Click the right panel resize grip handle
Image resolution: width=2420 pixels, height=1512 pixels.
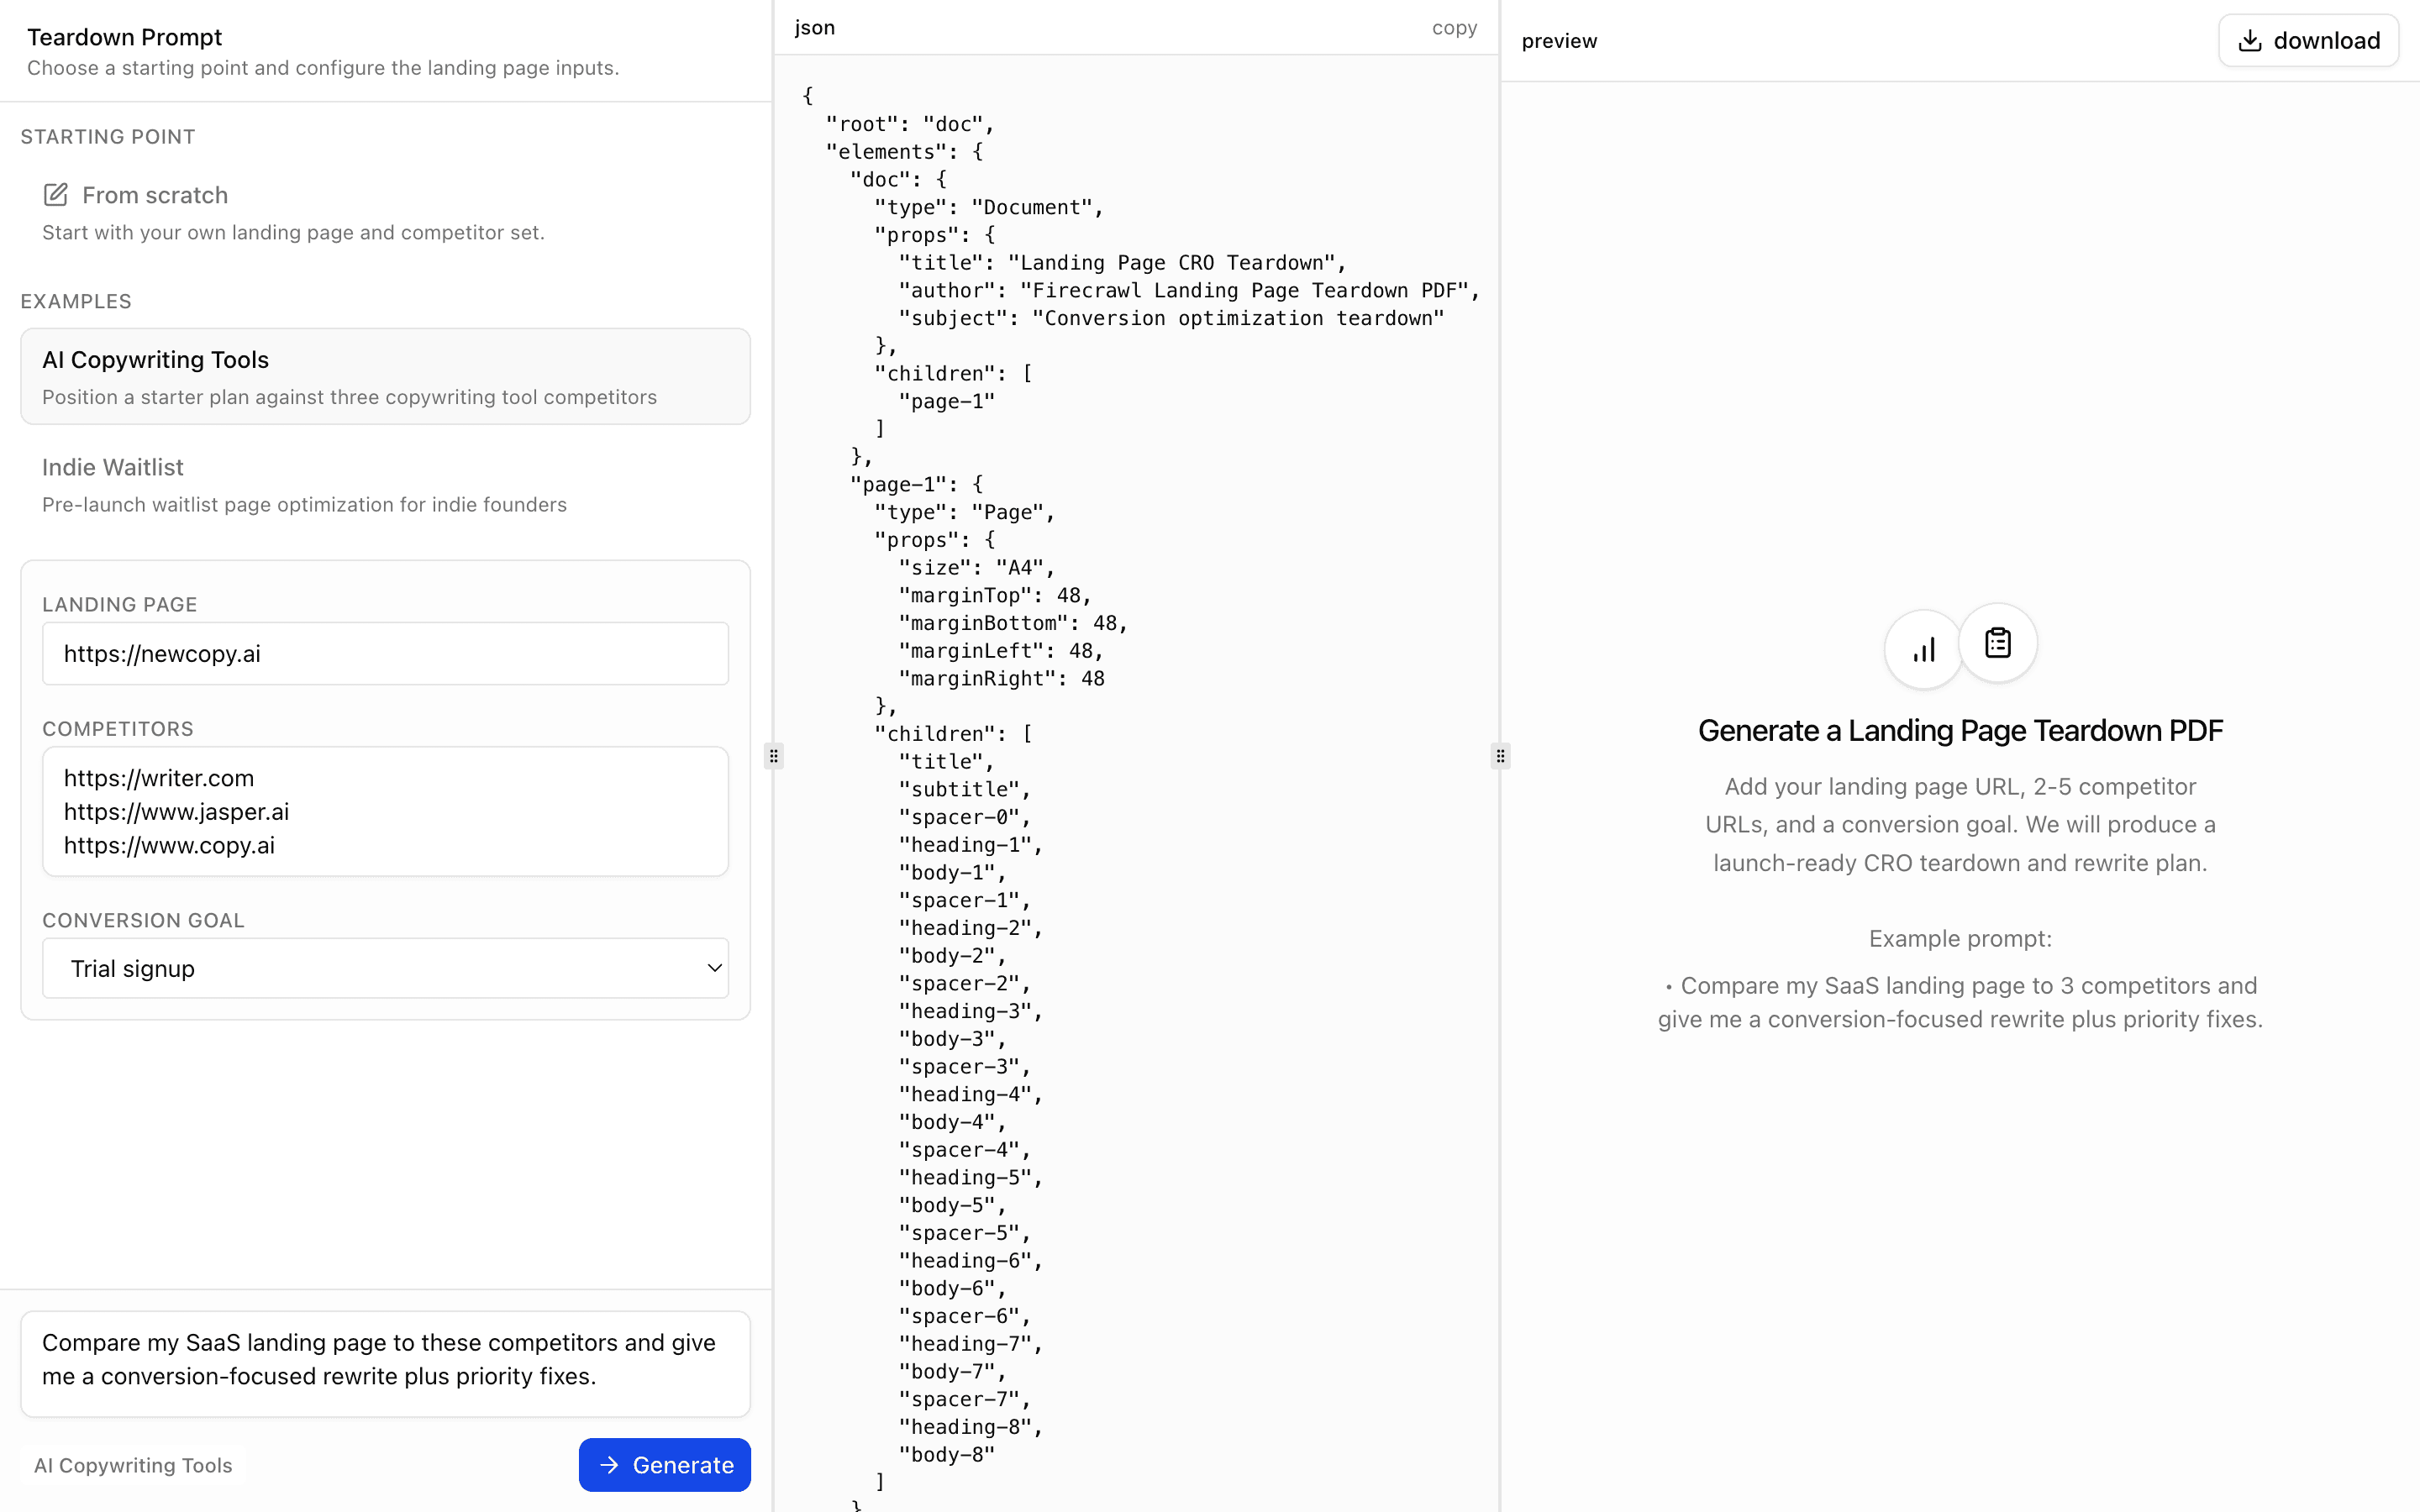pos(1499,756)
